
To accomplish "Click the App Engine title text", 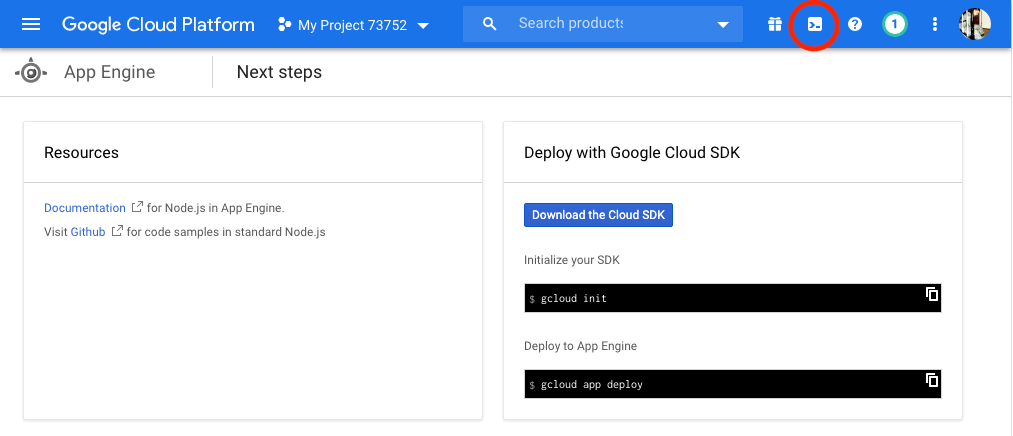I will (109, 72).
